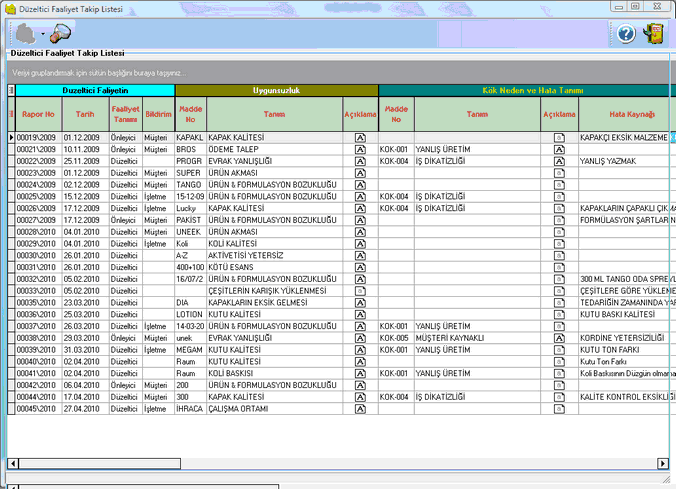Select report number 00045\2010 cell
The image size is (676, 489).
click(x=39, y=409)
